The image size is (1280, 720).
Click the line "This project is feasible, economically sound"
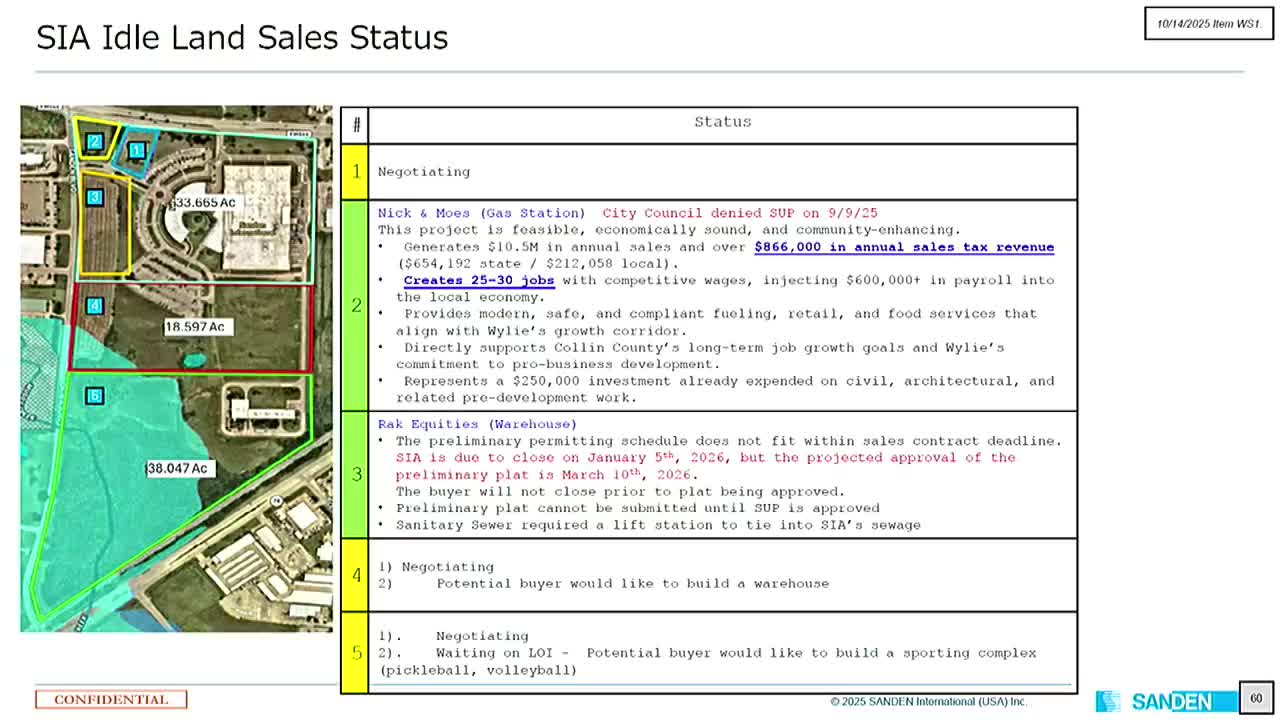669,230
